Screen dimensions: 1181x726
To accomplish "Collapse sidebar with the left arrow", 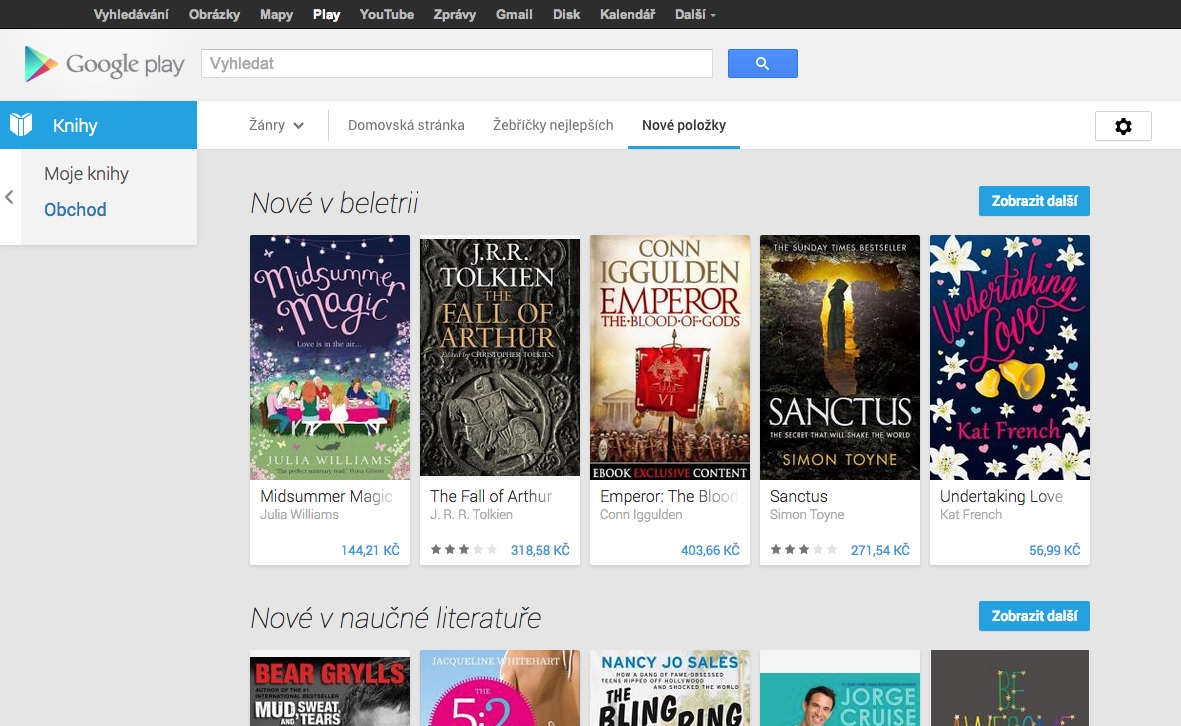I will pos(9,197).
